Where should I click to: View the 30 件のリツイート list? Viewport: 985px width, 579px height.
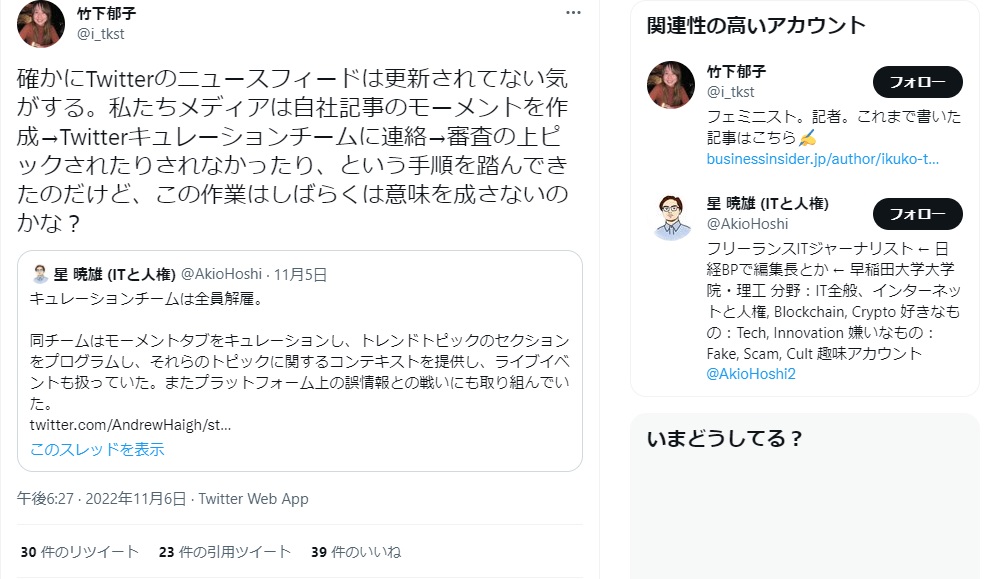[x=80, y=552]
